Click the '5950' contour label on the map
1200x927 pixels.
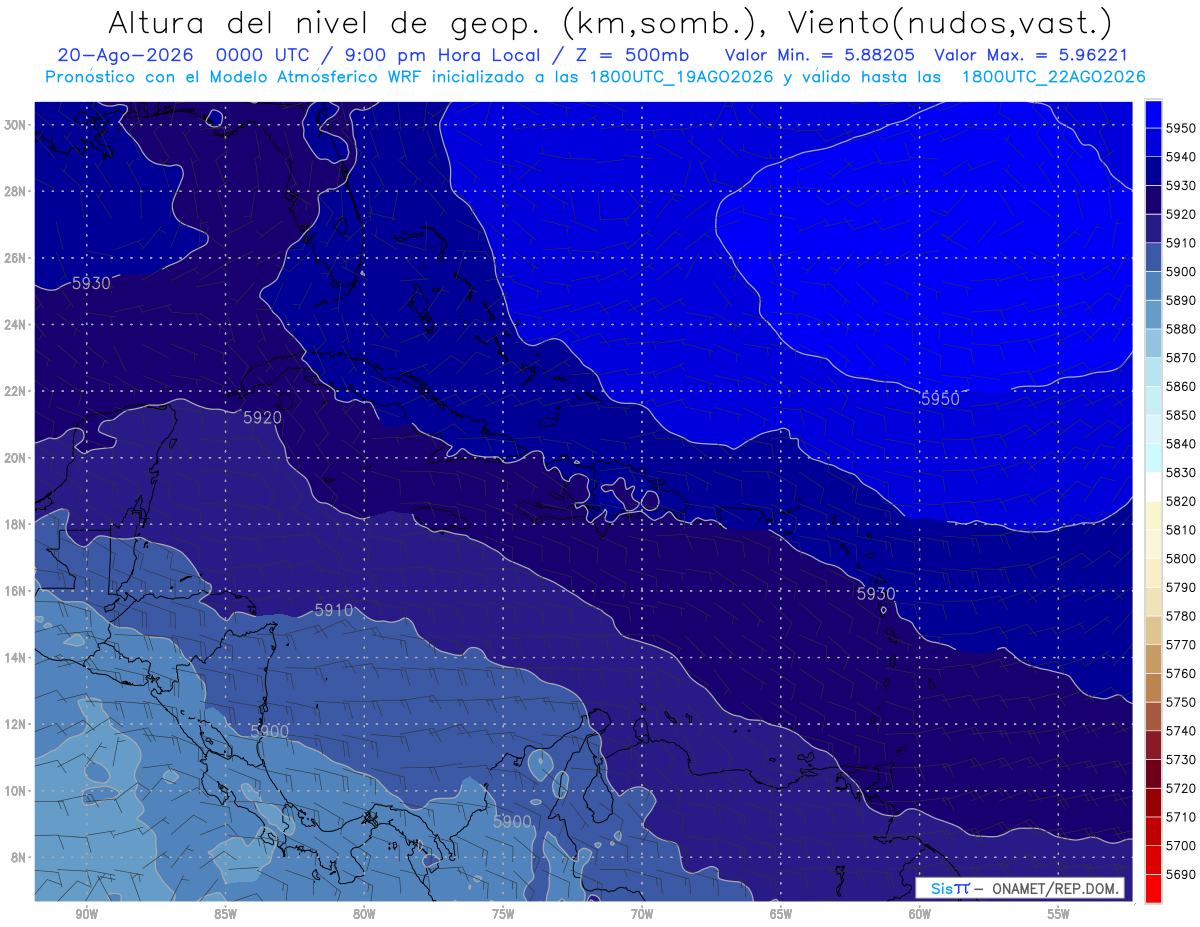click(x=940, y=399)
